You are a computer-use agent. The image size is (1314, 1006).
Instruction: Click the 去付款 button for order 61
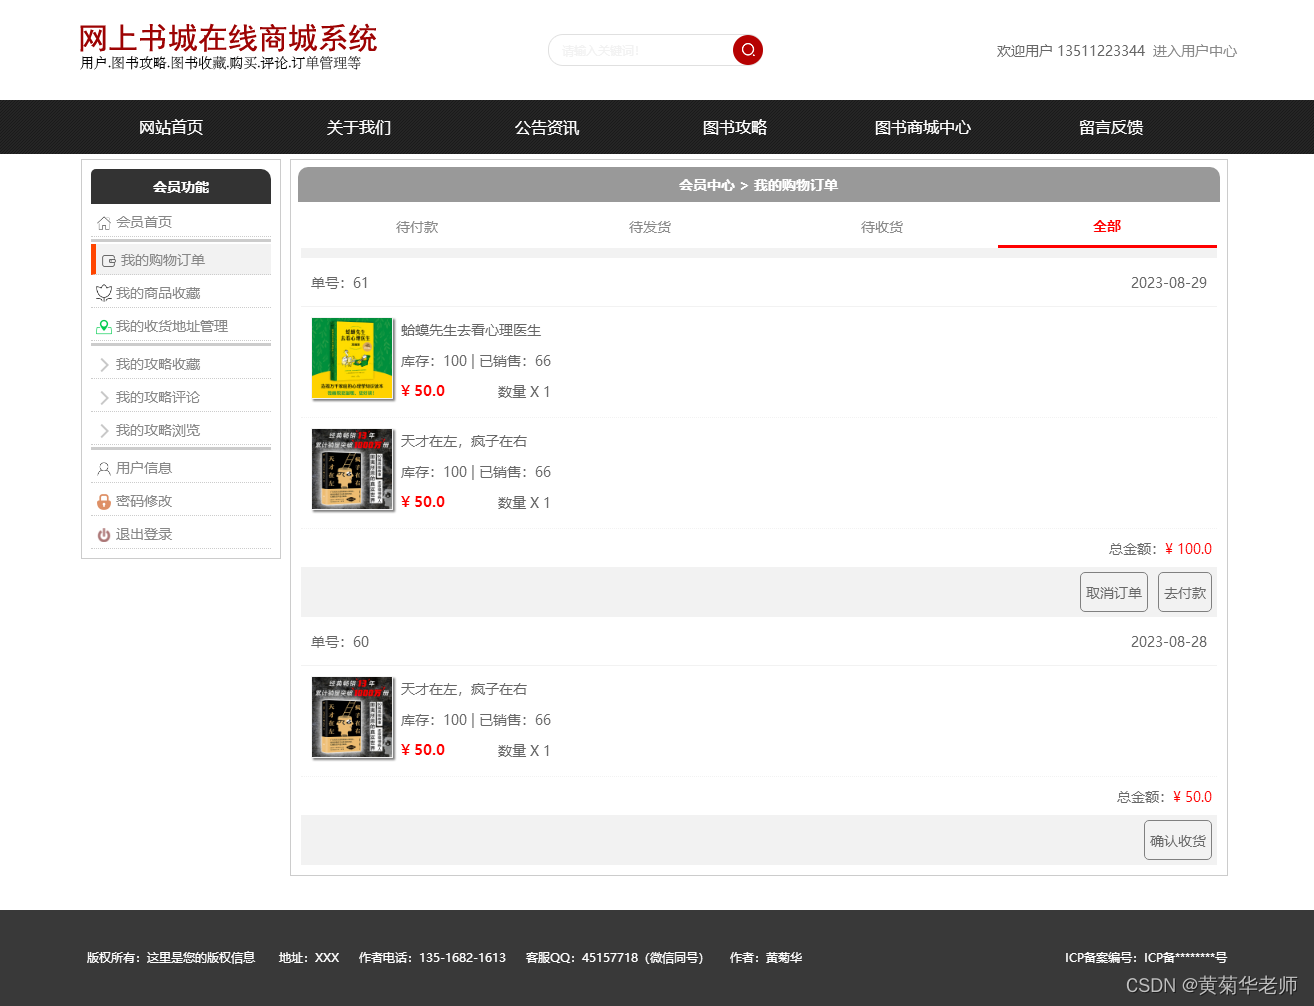[1184, 592]
